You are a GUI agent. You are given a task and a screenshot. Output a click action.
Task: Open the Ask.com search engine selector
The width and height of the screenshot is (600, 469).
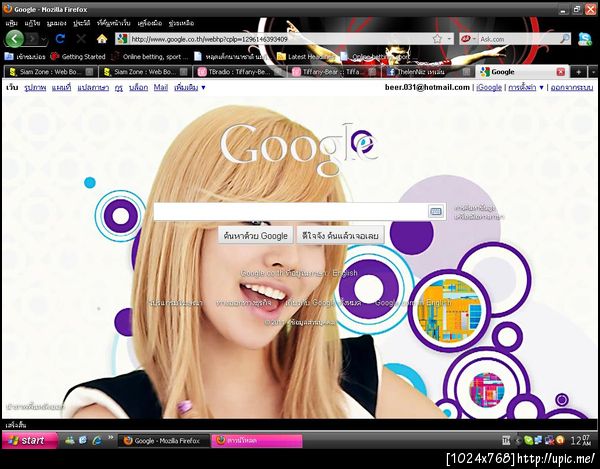[468, 39]
